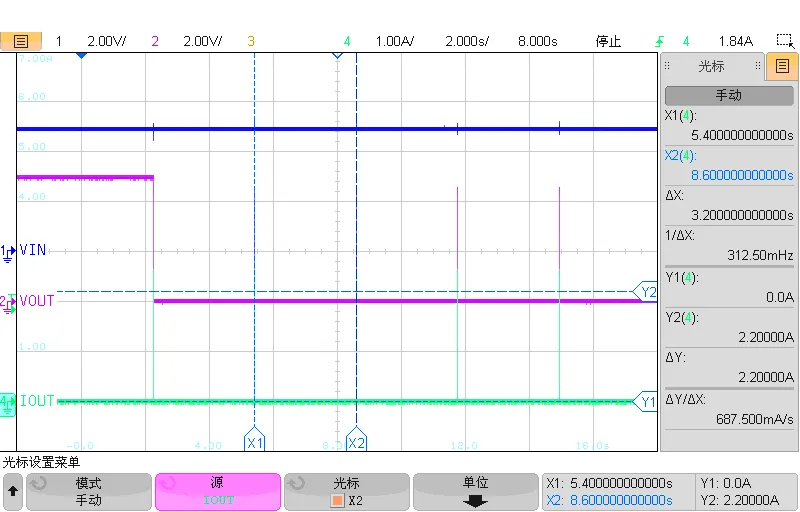The height and width of the screenshot is (512, 800).
Task: Select the VOUT channel ground marker
Action: [x=8, y=301]
